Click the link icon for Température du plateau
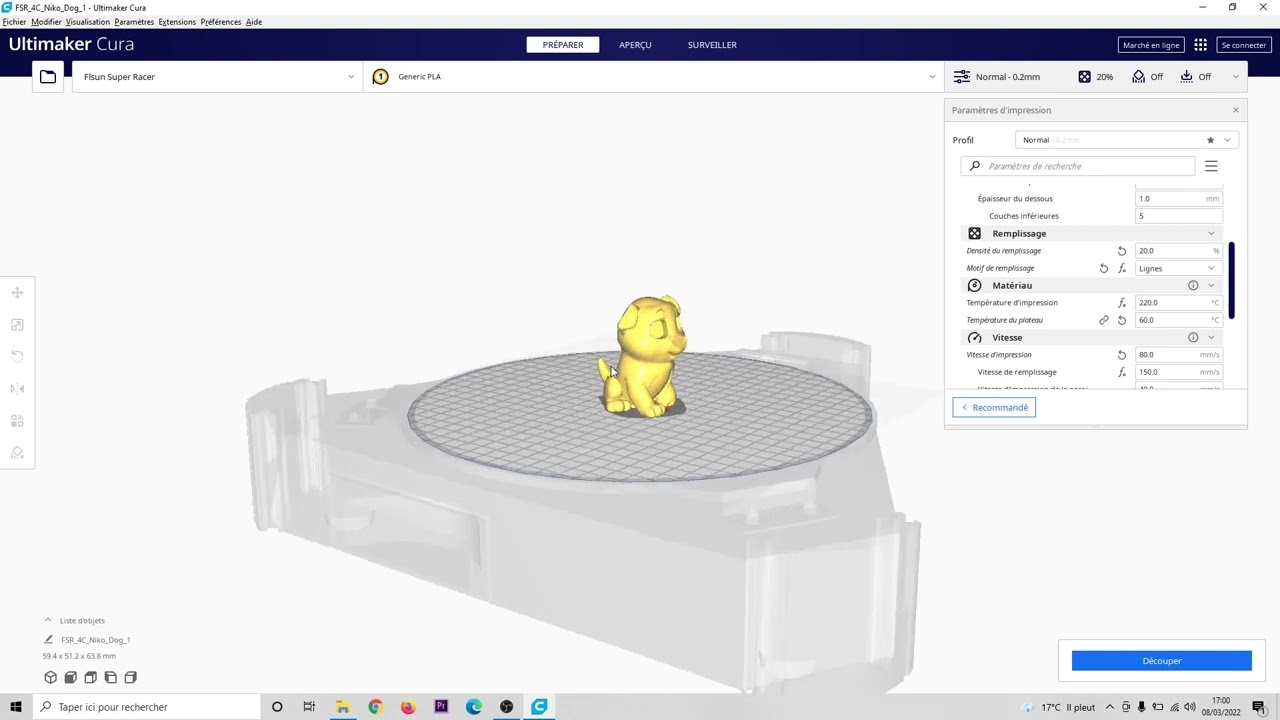The image size is (1280, 720). (1104, 320)
